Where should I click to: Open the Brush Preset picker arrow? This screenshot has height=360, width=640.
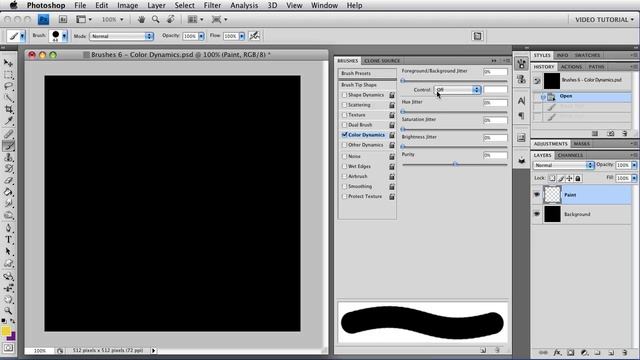[64, 36]
